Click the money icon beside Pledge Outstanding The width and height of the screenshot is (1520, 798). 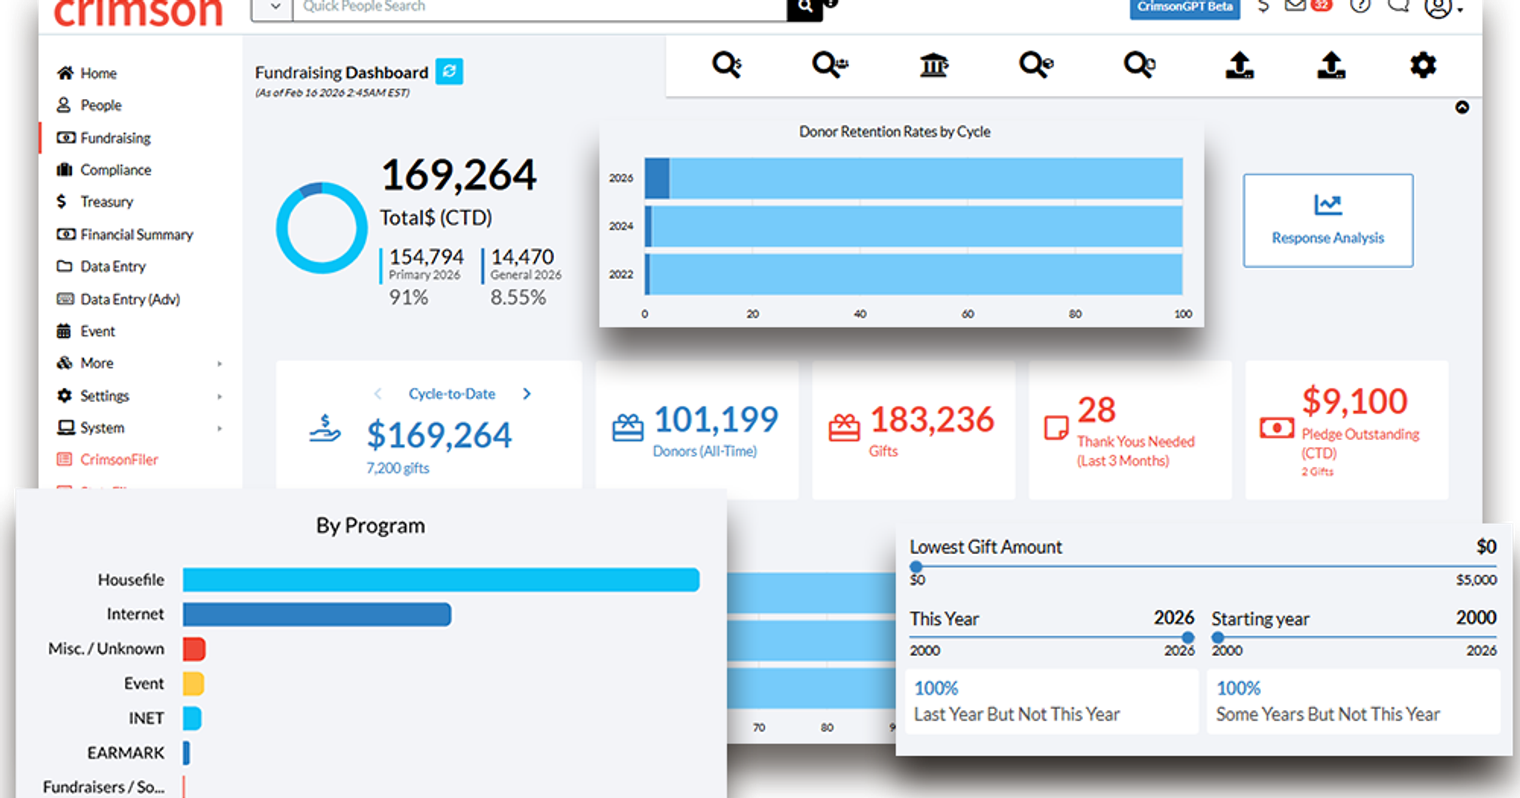click(x=1276, y=428)
